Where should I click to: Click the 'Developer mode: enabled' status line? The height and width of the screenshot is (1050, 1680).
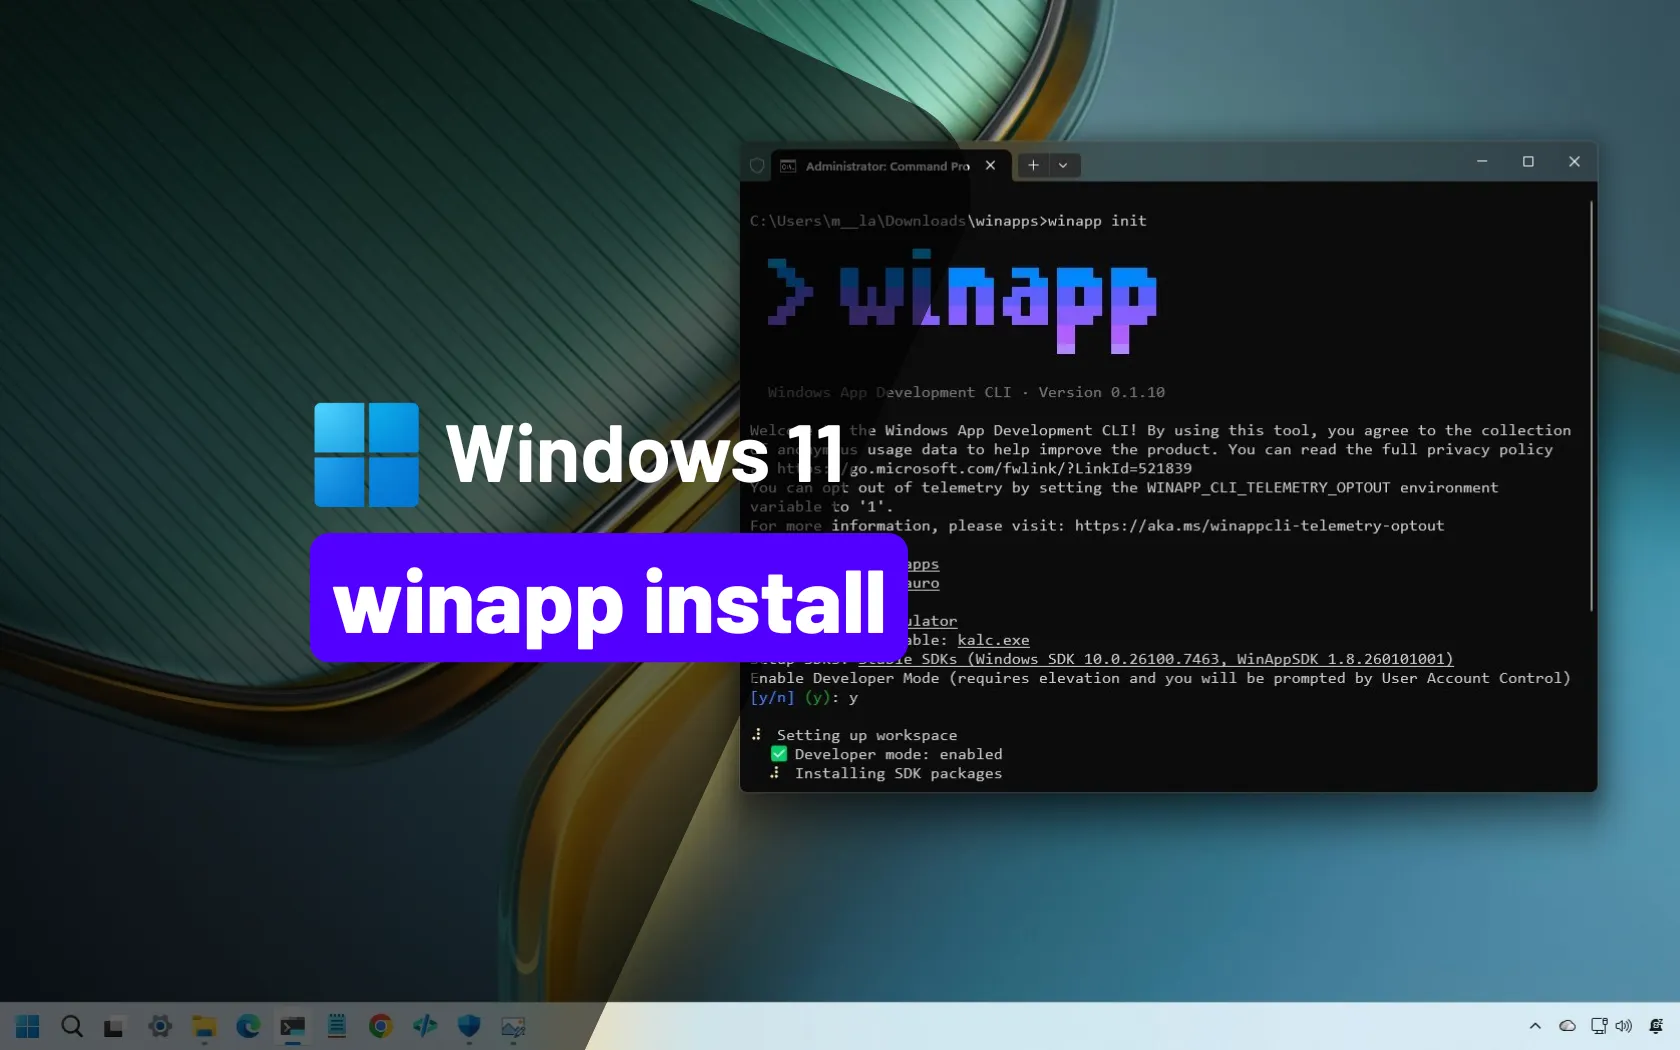click(x=887, y=755)
